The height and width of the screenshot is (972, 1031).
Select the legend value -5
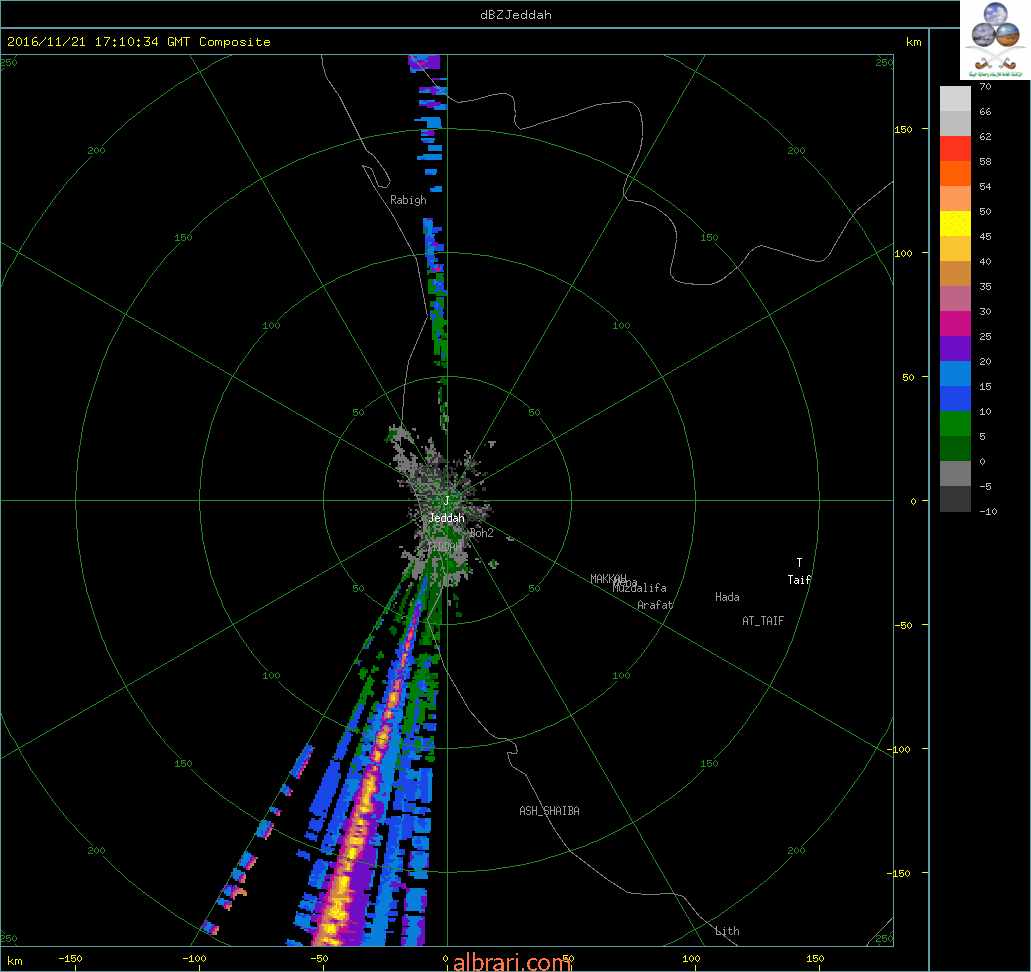click(985, 486)
